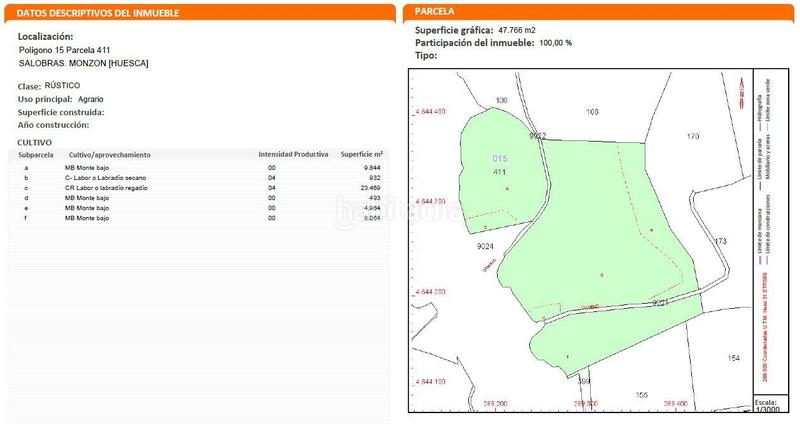Screen dimensions: 800x424
Task: Click the 'Subparcela' column header
Action: coord(36,155)
